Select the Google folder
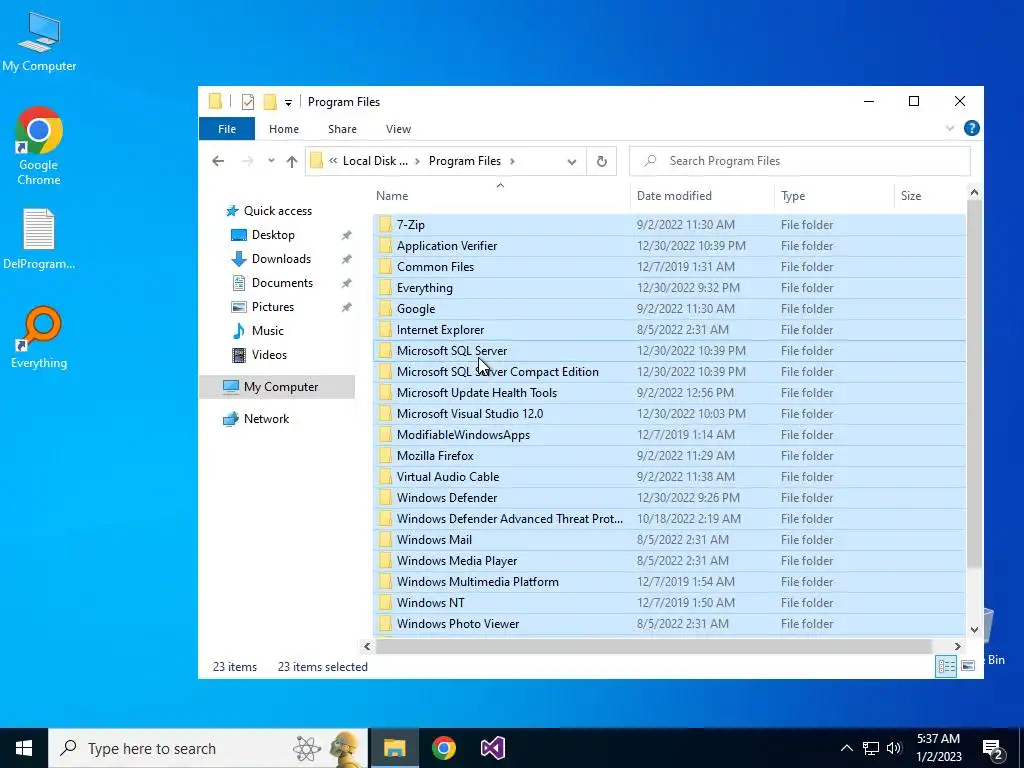Viewport: 1024px width, 768px height. coord(669,308)
